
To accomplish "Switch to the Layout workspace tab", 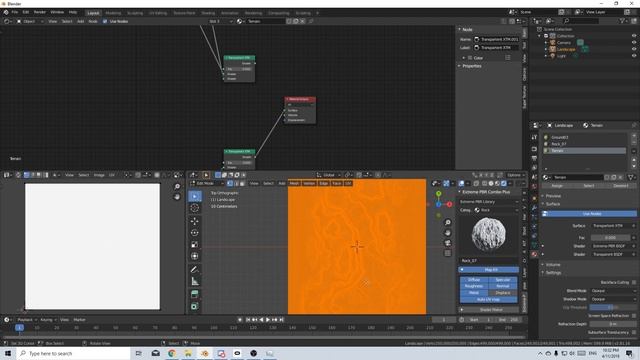I will pyautogui.click(x=93, y=13).
